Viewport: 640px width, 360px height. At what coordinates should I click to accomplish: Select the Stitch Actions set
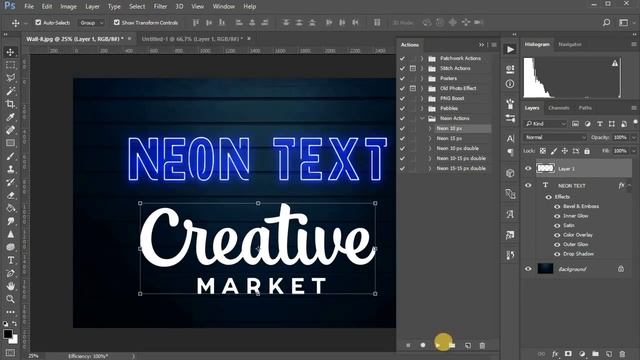[455, 68]
